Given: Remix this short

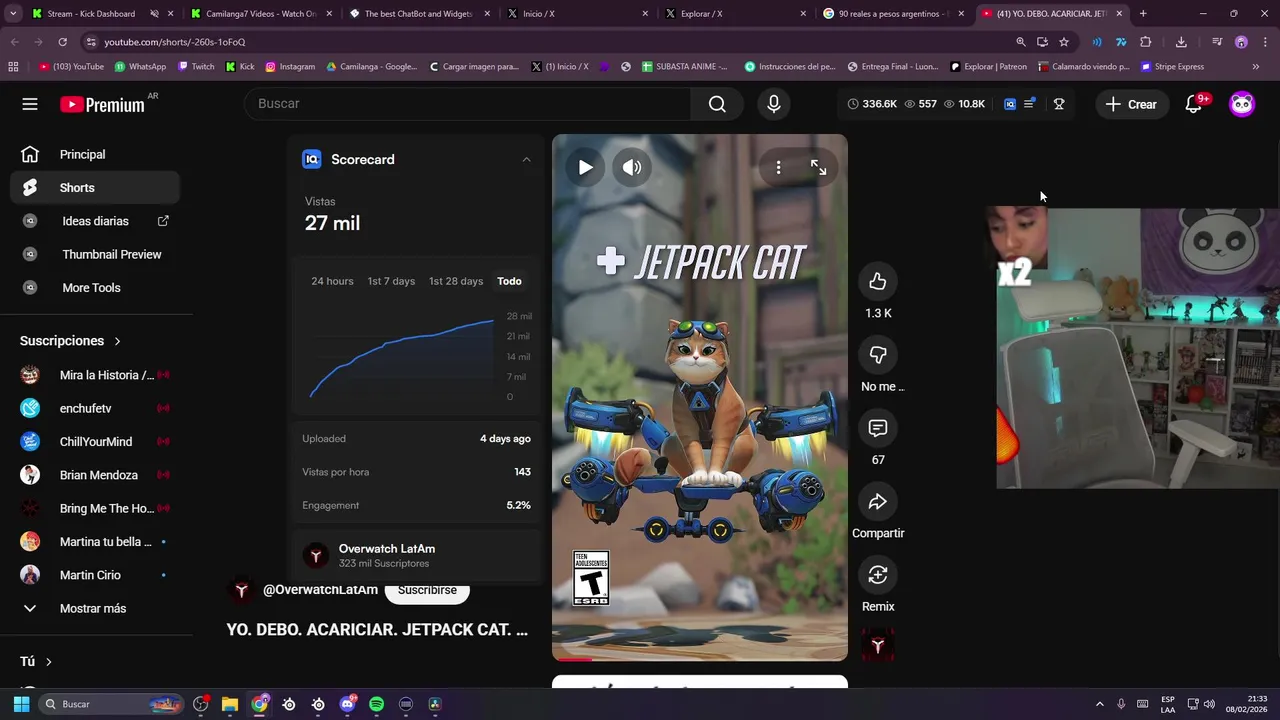Looking at the screenshot, I should point(878,575).
